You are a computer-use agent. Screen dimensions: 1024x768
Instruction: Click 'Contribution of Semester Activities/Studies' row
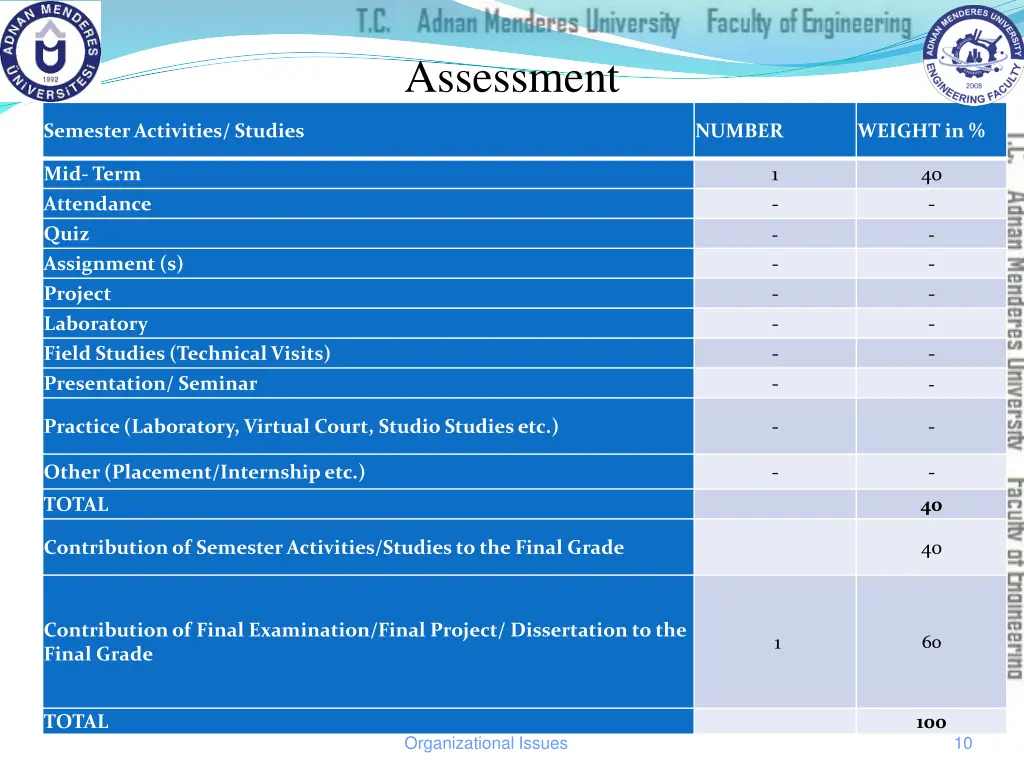pos(368,547)
